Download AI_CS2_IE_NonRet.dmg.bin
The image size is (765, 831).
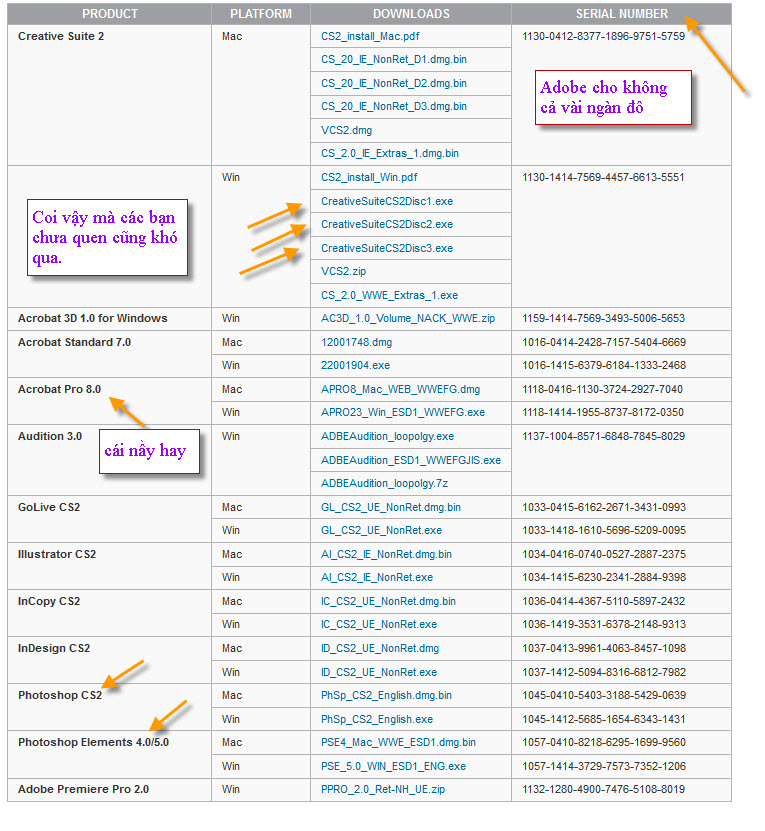coord(386,555)
